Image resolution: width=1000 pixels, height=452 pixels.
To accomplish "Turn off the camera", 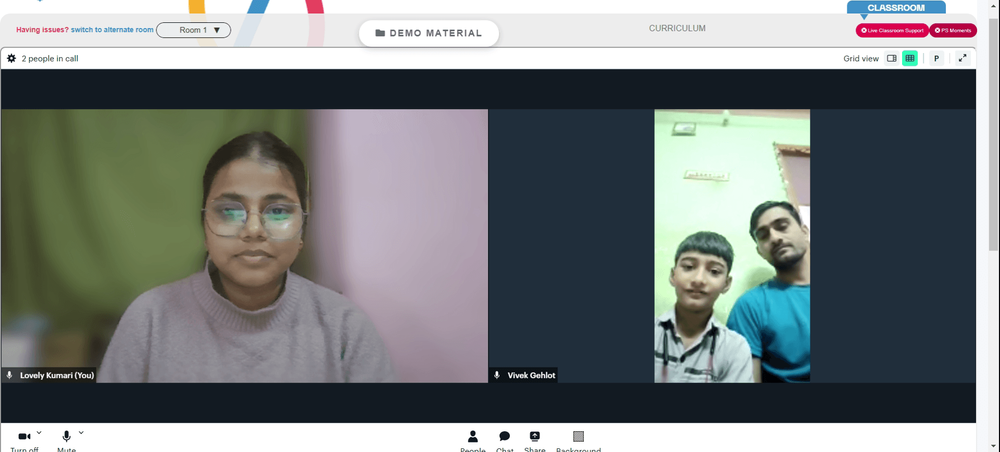I will click(24, 441).
